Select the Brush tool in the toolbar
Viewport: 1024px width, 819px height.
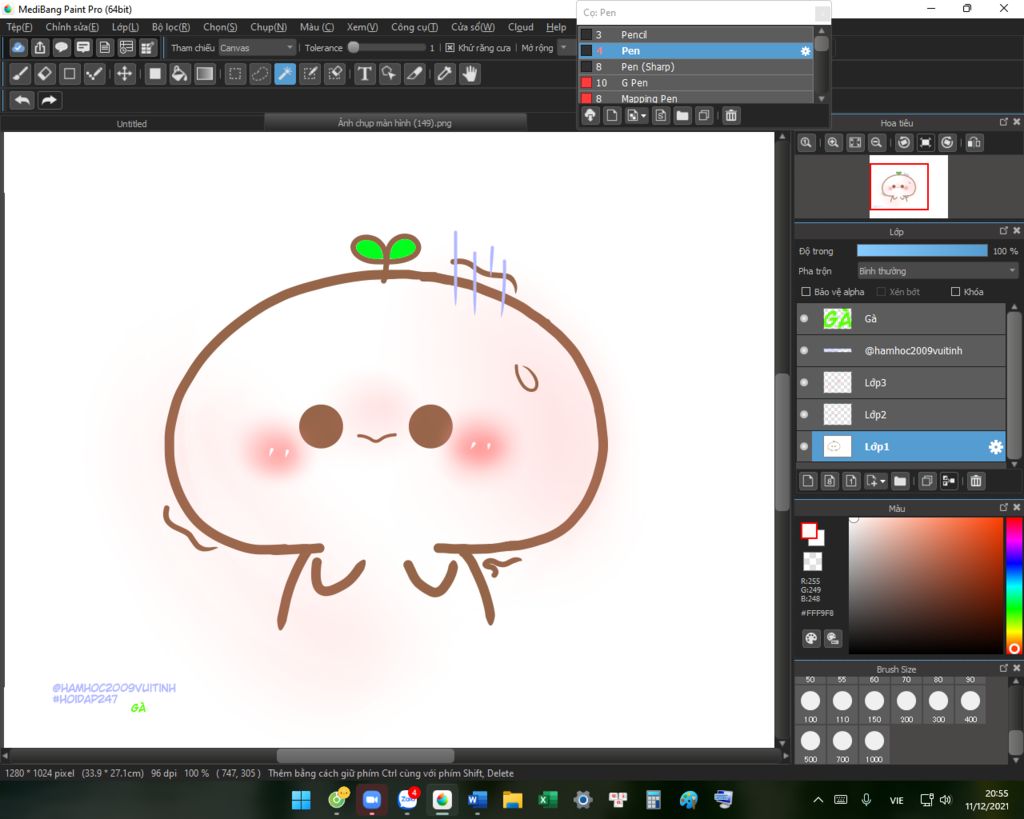coord(20,74)
